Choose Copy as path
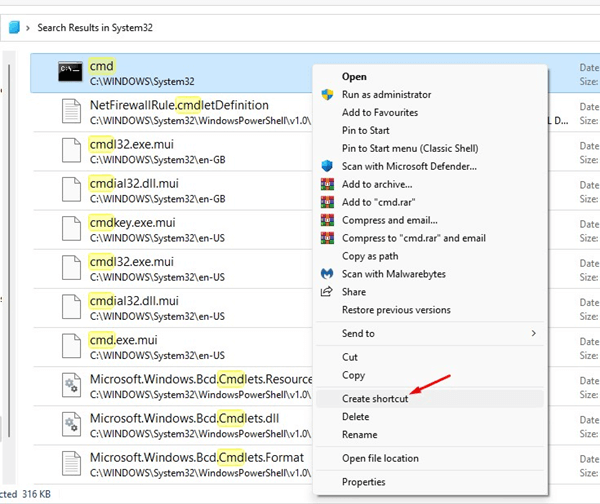Screen dimensions: 600x504 coord(370,256)
